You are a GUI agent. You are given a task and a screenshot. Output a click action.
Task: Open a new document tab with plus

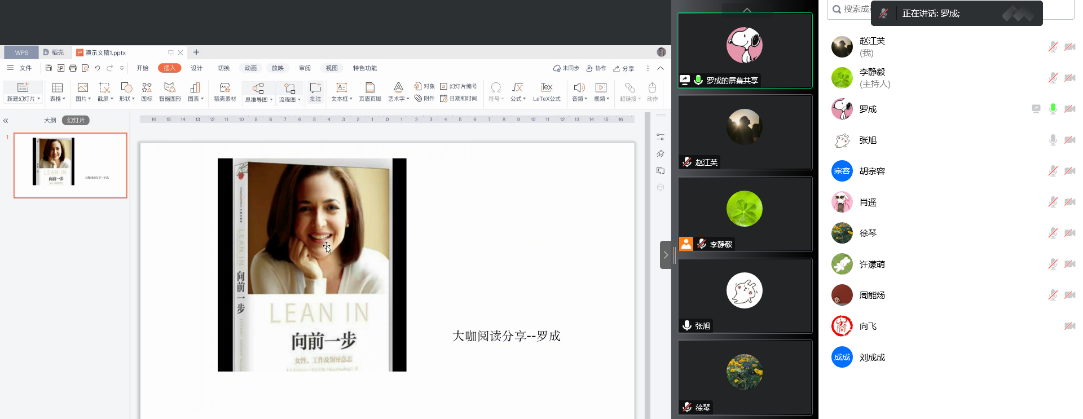click(196, 52)
